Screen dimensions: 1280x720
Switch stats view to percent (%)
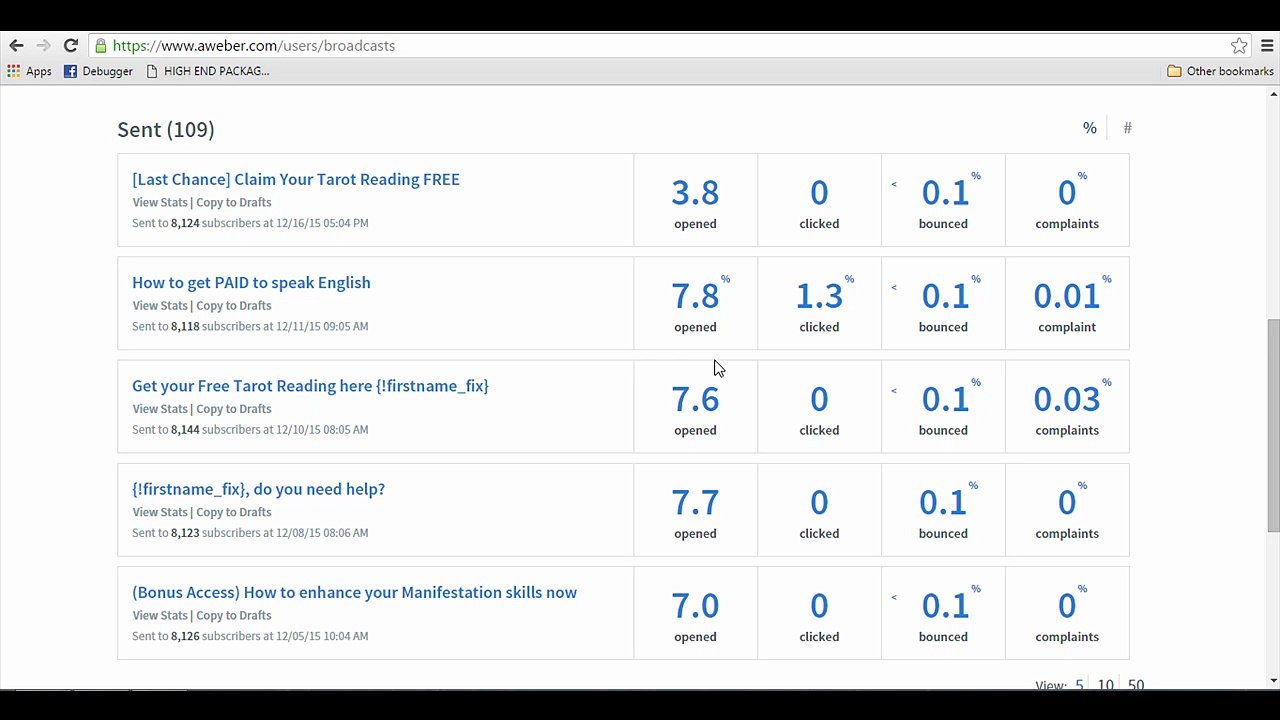pyautogui.click(x=1090, y=127)
